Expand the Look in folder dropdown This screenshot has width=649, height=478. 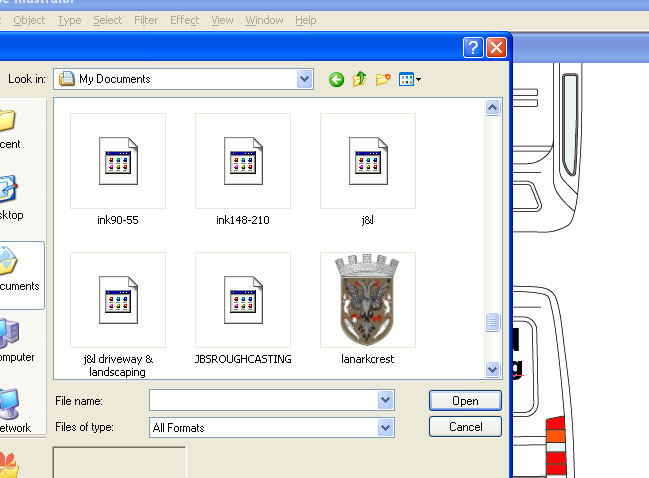click(304, 79)
